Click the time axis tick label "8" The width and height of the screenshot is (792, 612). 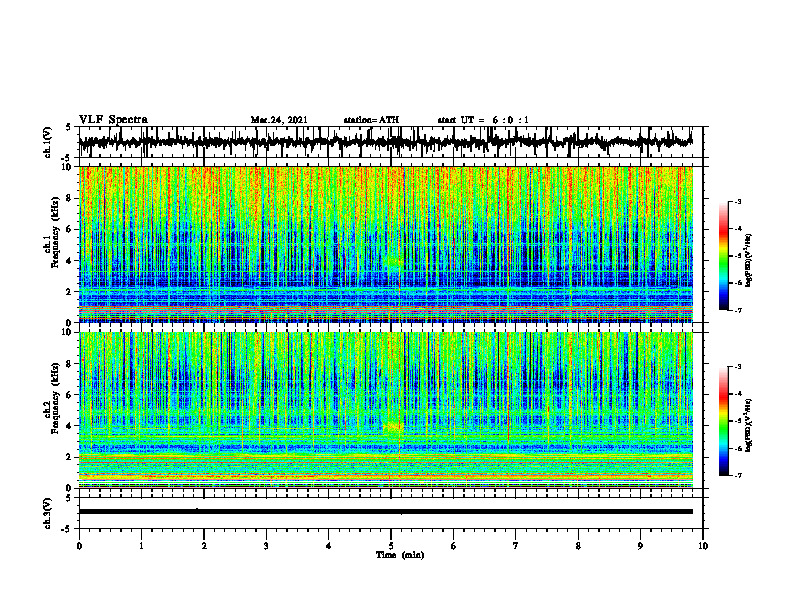578,546
